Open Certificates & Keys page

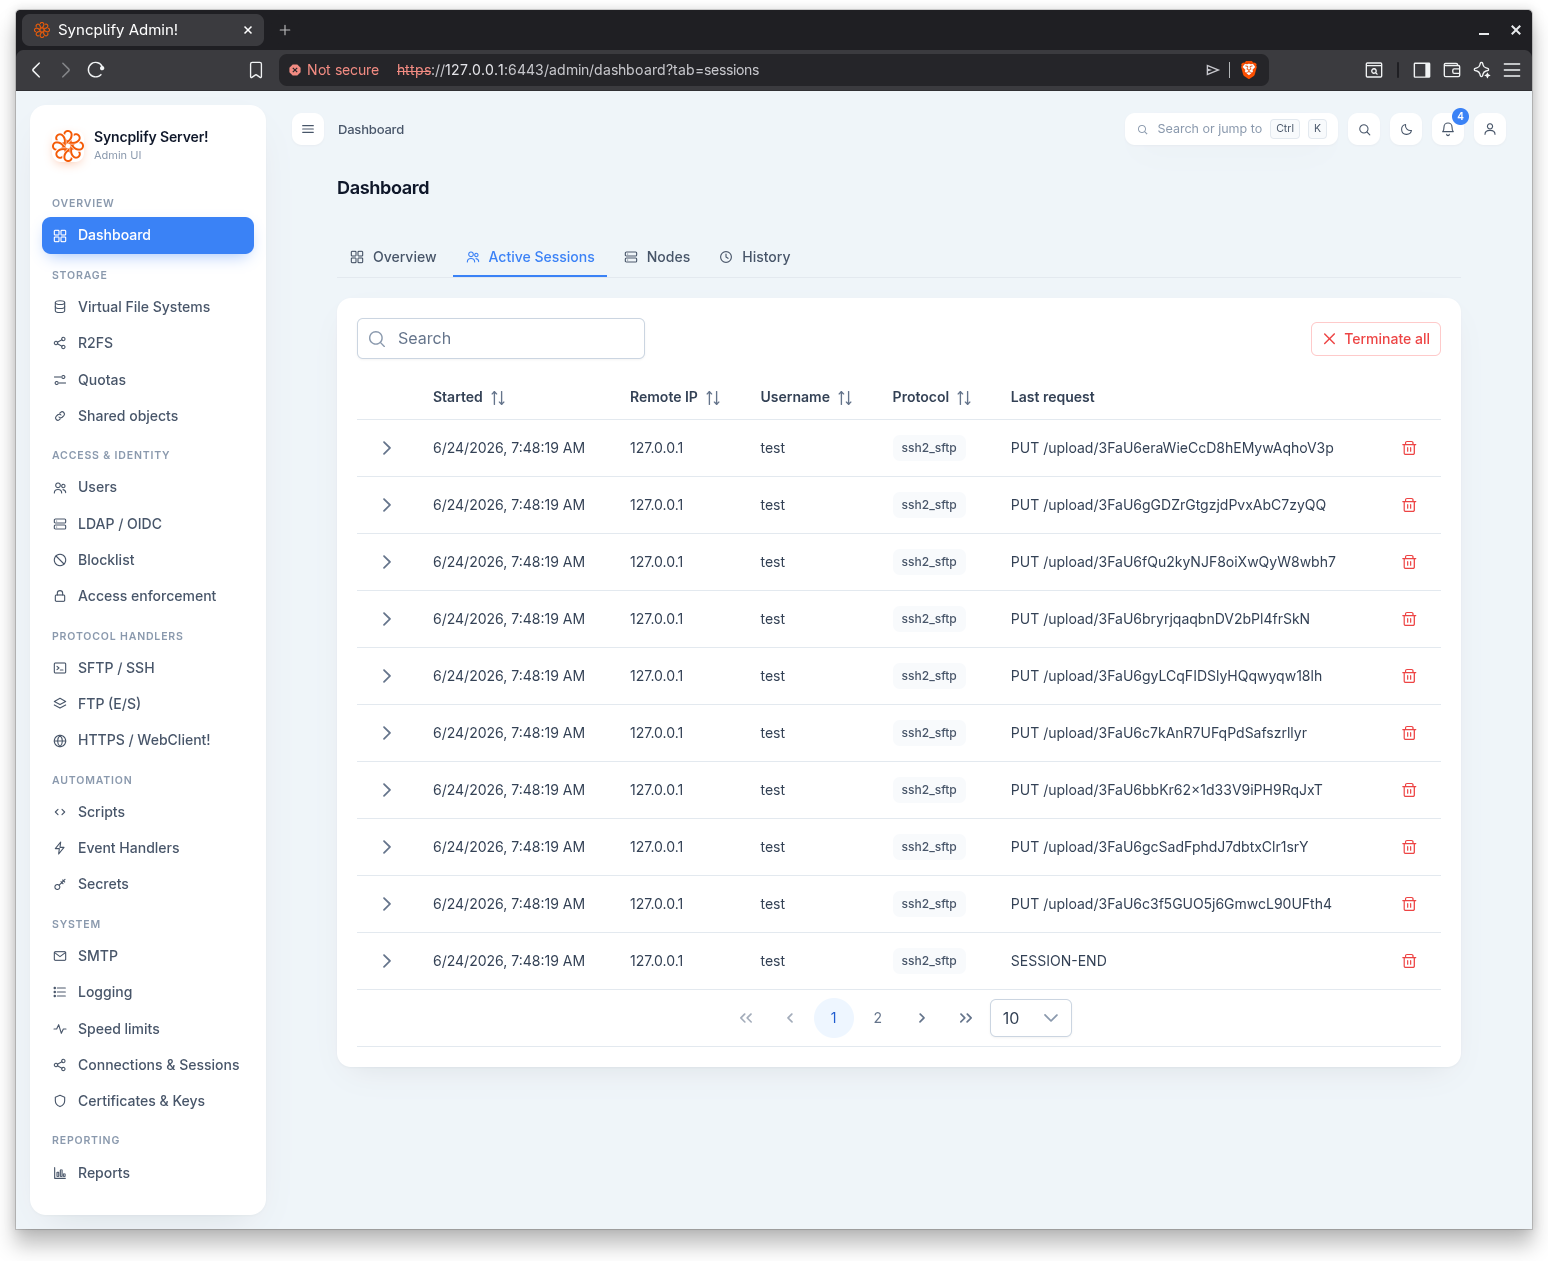[x=148, y=1101]
